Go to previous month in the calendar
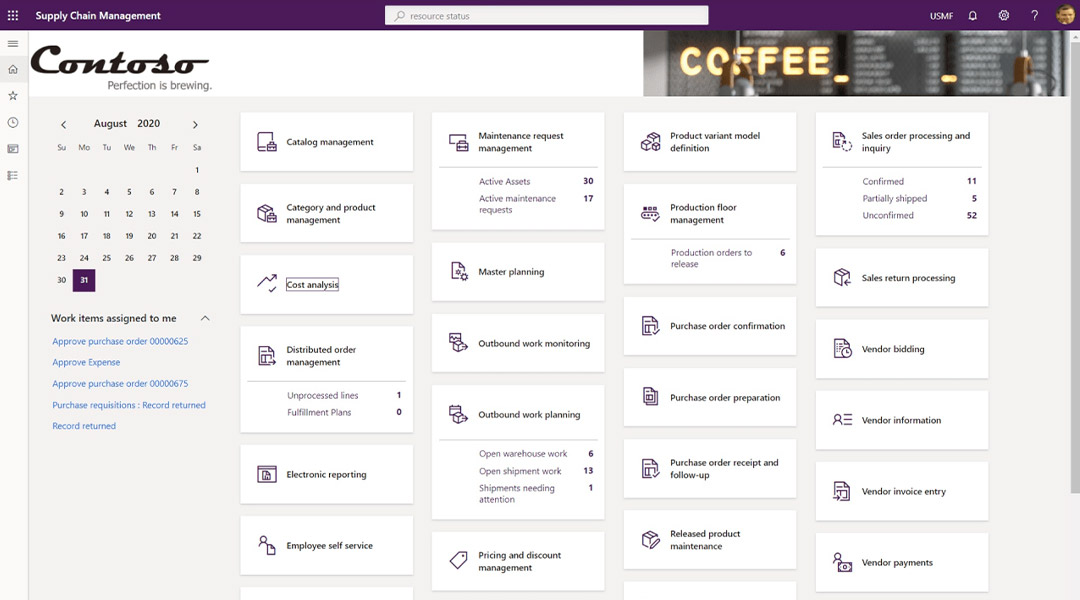1080x600 pixels. point(63,125)
